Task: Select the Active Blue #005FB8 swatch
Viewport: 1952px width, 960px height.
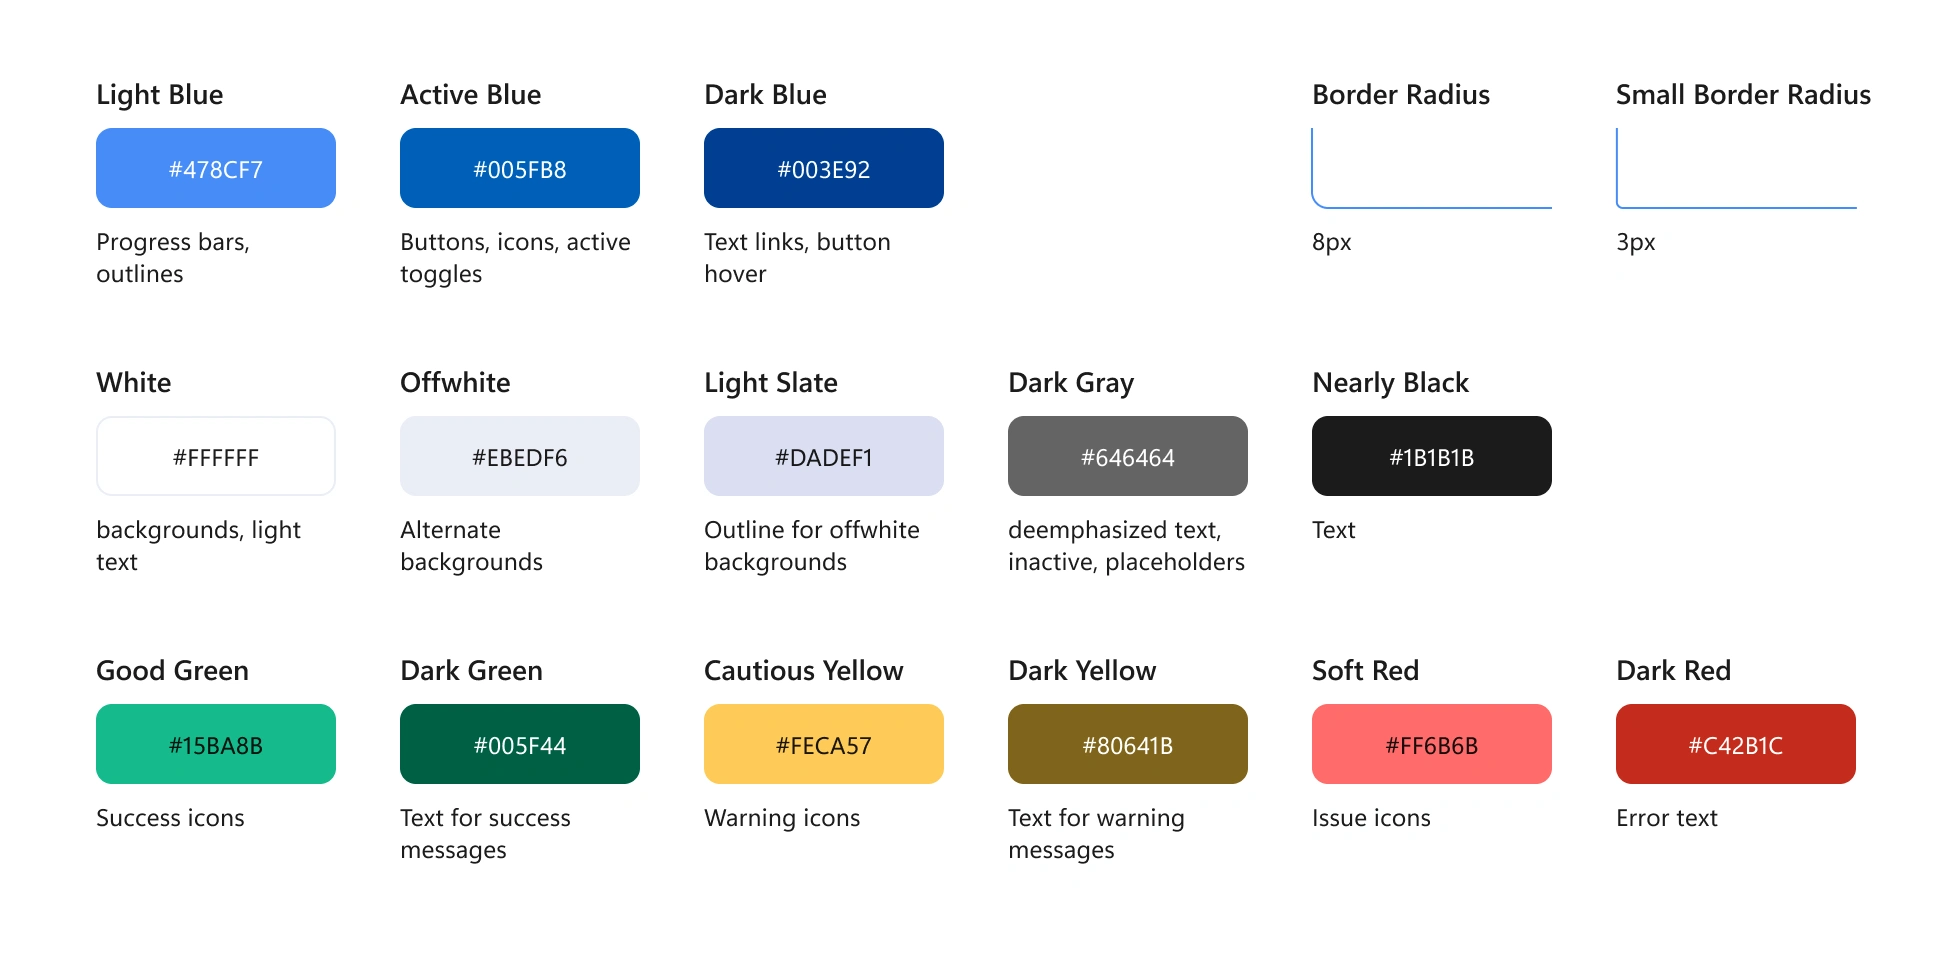Action: 520,168
